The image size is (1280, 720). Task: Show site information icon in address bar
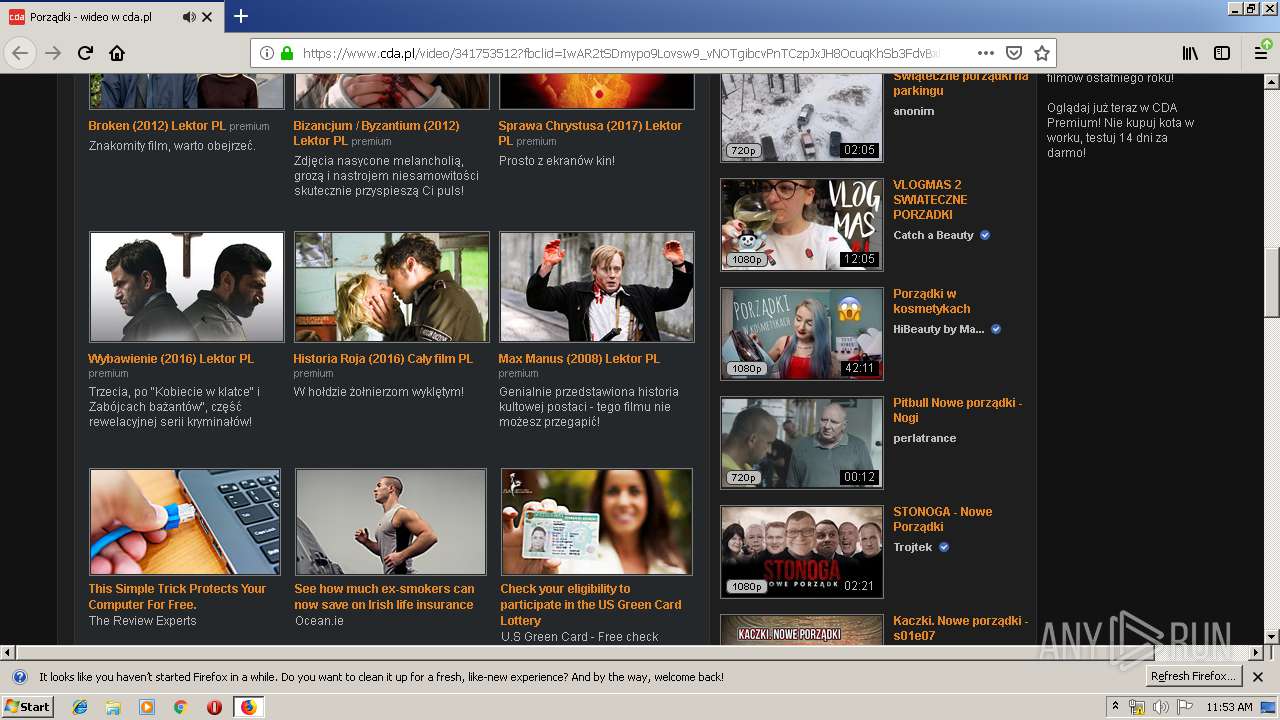tap(268, 53)
